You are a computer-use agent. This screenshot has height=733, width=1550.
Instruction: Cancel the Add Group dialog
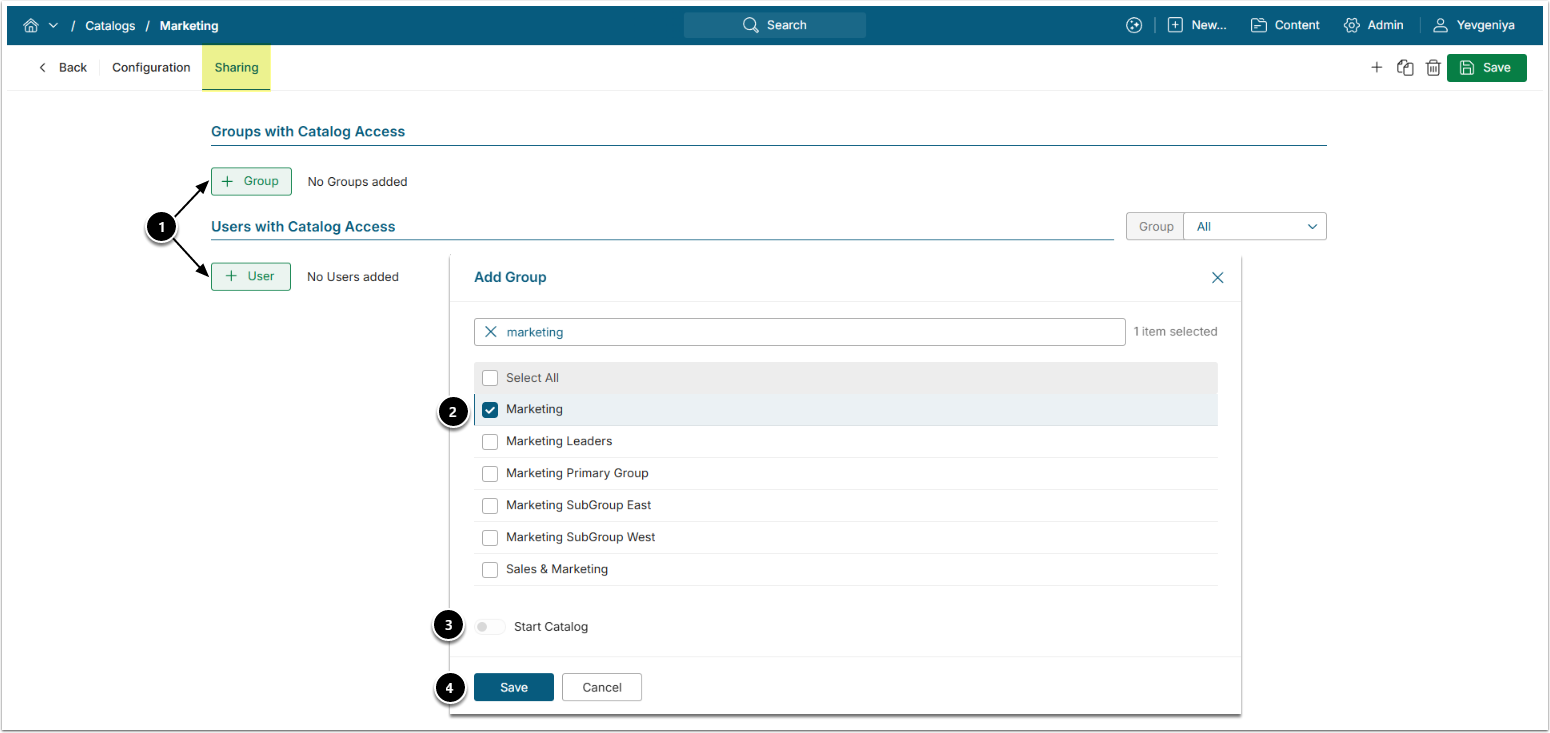point(602,687)
